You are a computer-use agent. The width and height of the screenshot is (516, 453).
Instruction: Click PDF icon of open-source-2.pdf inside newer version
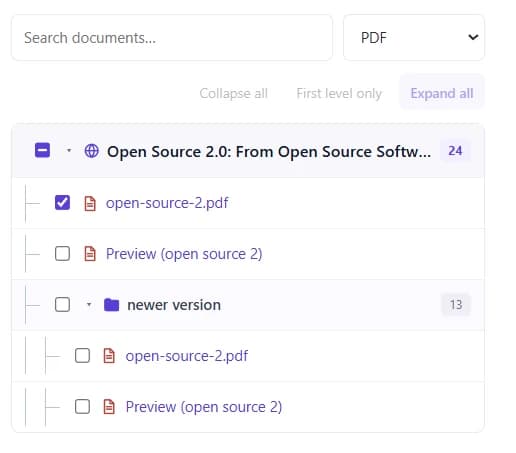[x=109, y=356]
